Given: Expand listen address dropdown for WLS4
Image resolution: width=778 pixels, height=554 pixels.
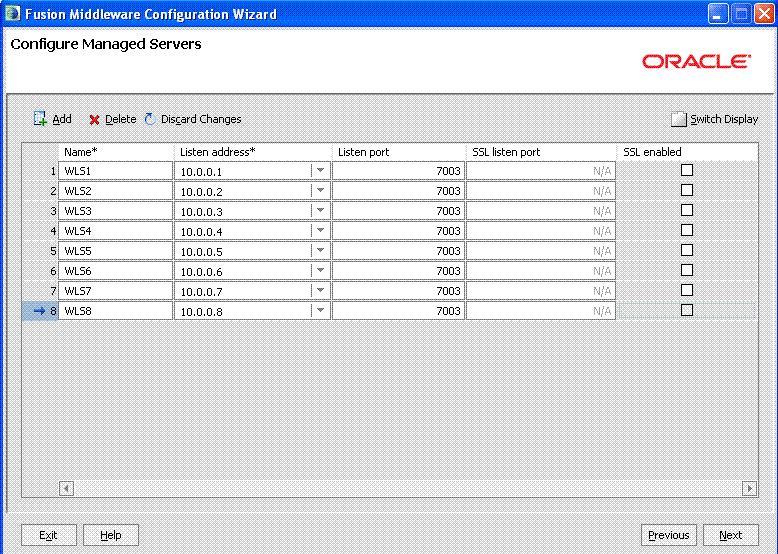Looking at the screenshot, I should (x=321, y=231).
